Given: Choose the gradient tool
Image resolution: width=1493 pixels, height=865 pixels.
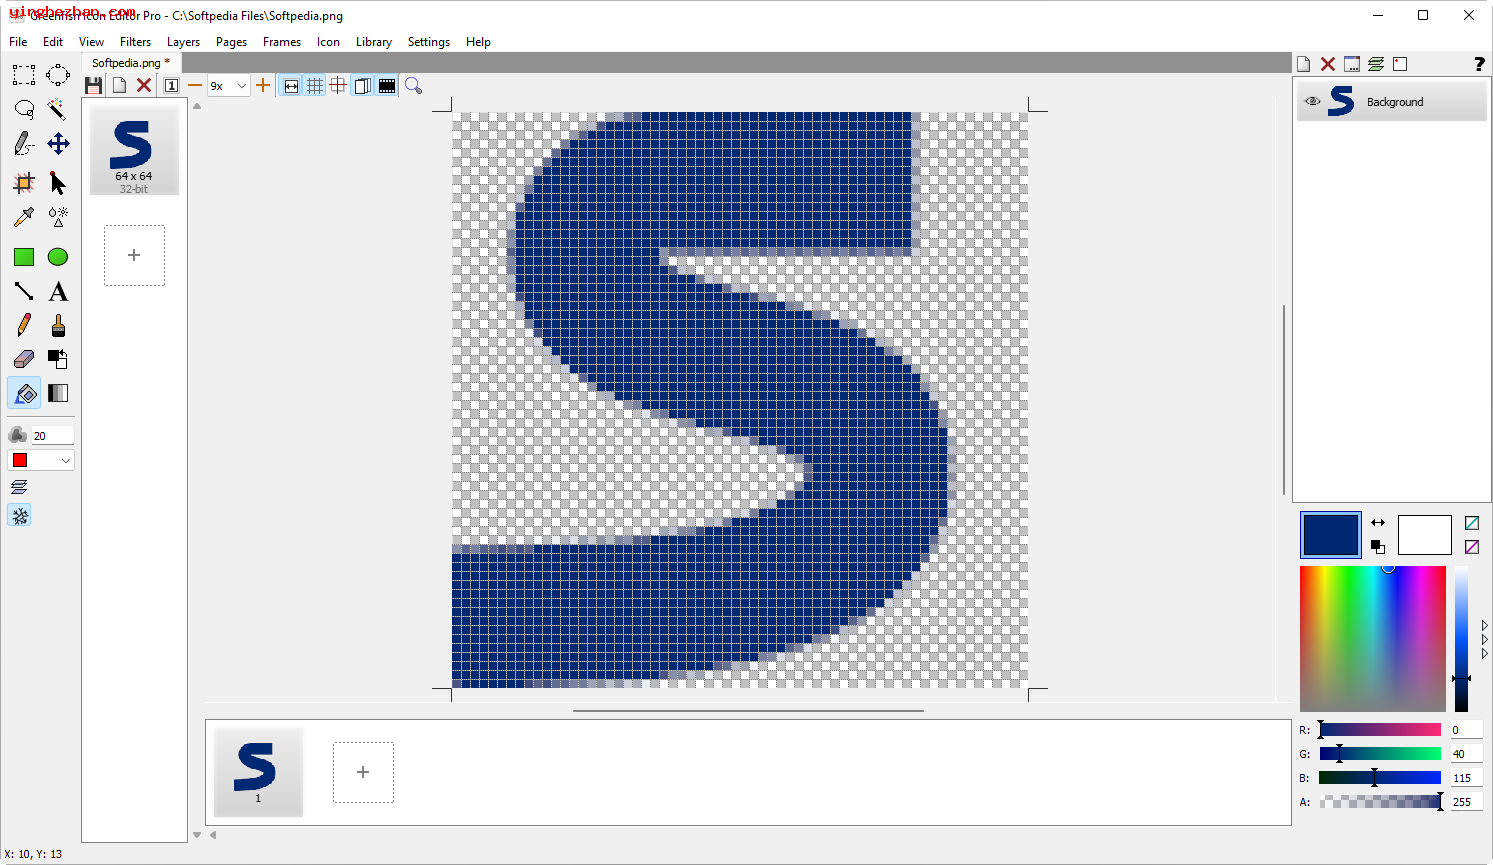Looking at the screenshot, I should (58, 393).
